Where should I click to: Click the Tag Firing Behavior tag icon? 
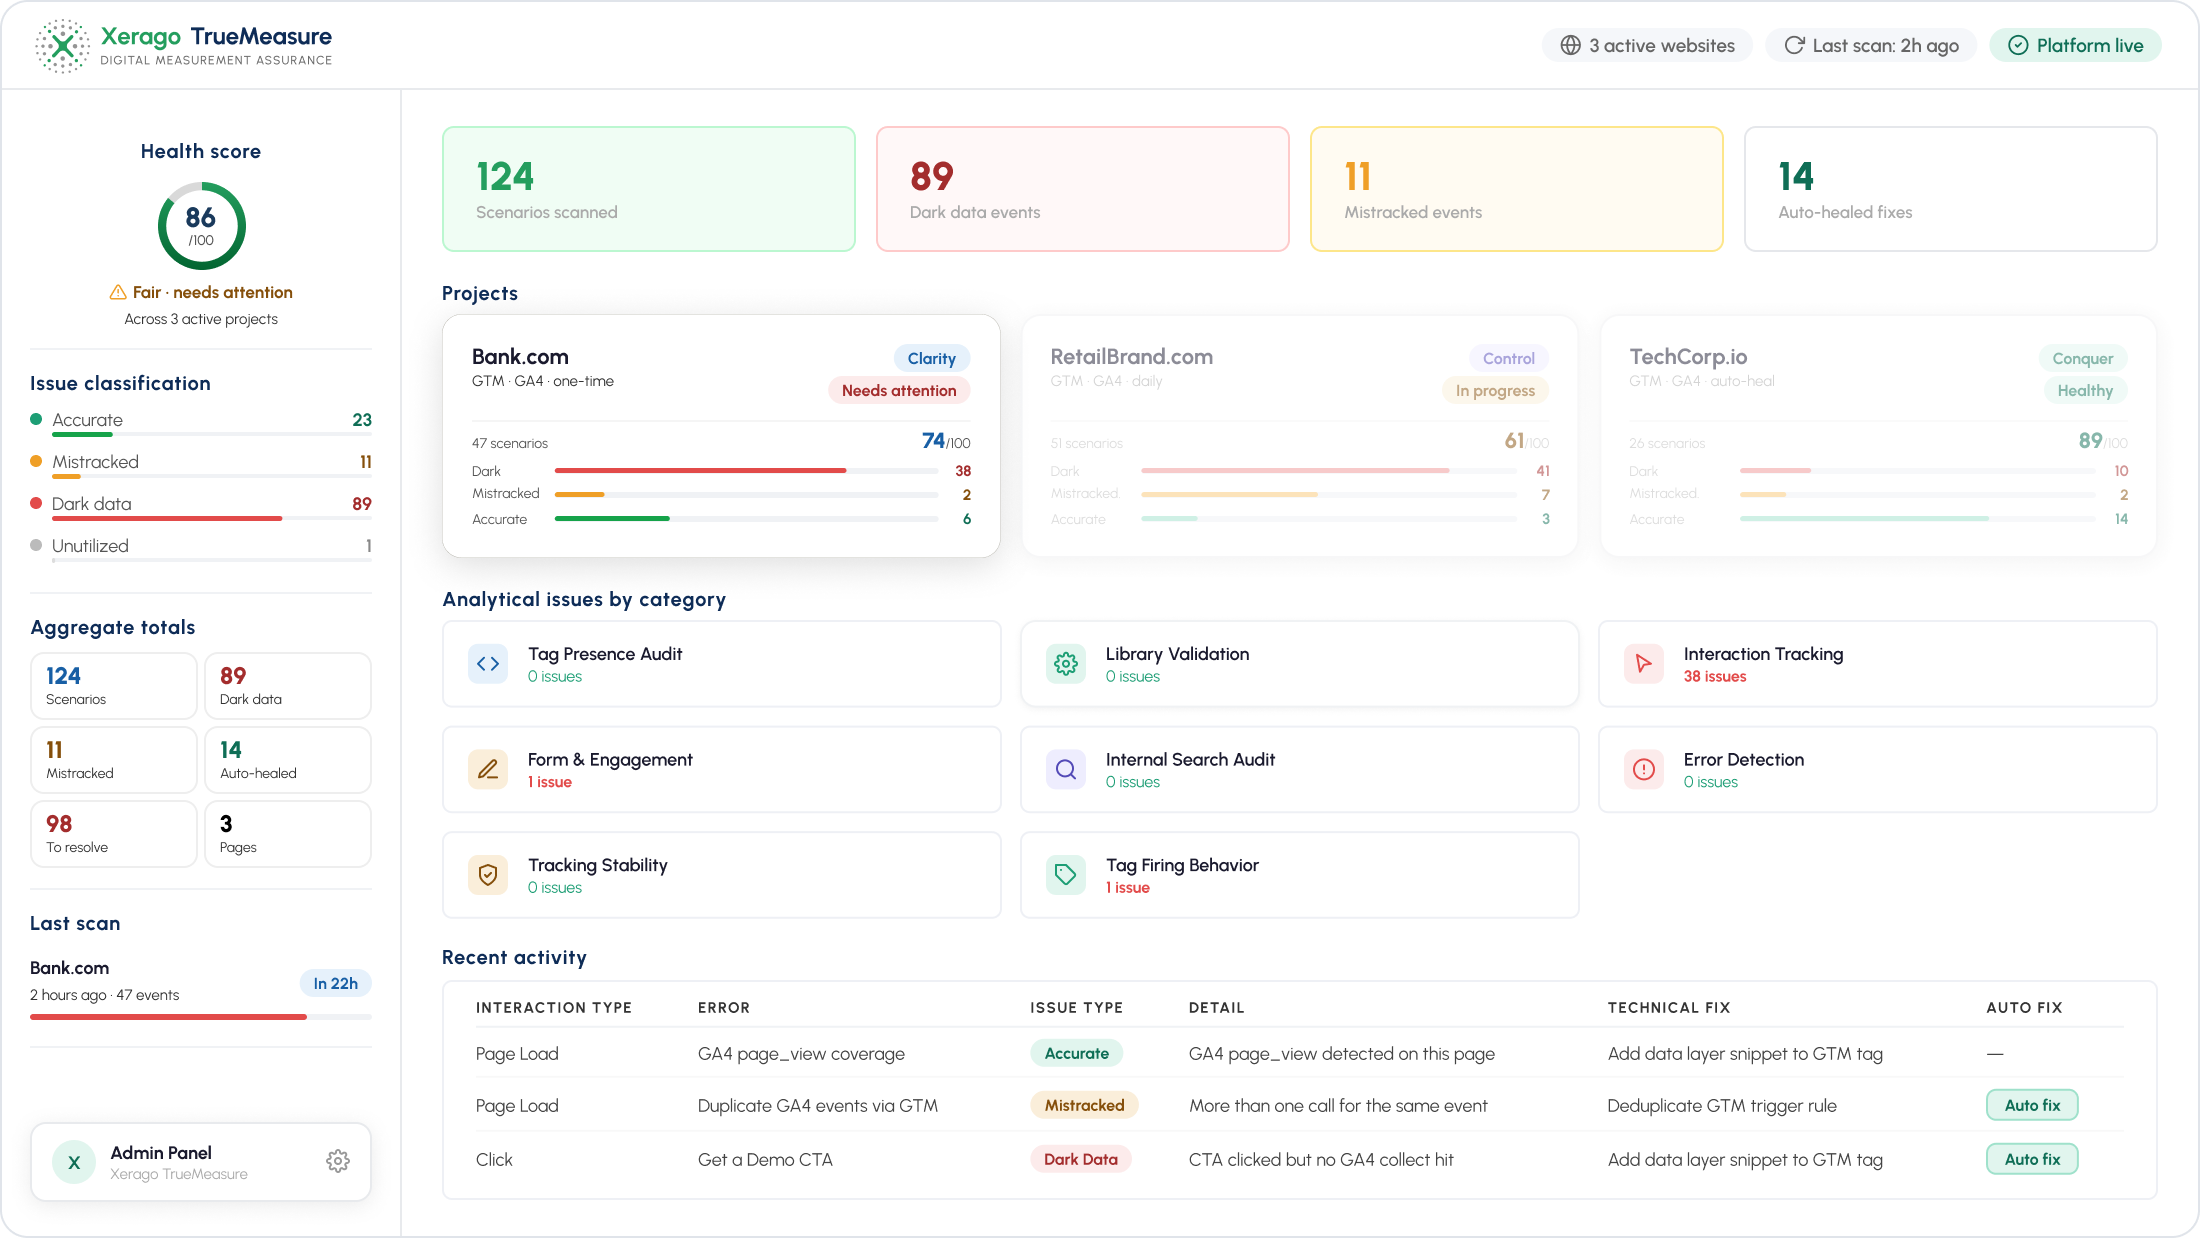tap(1066, 875)
